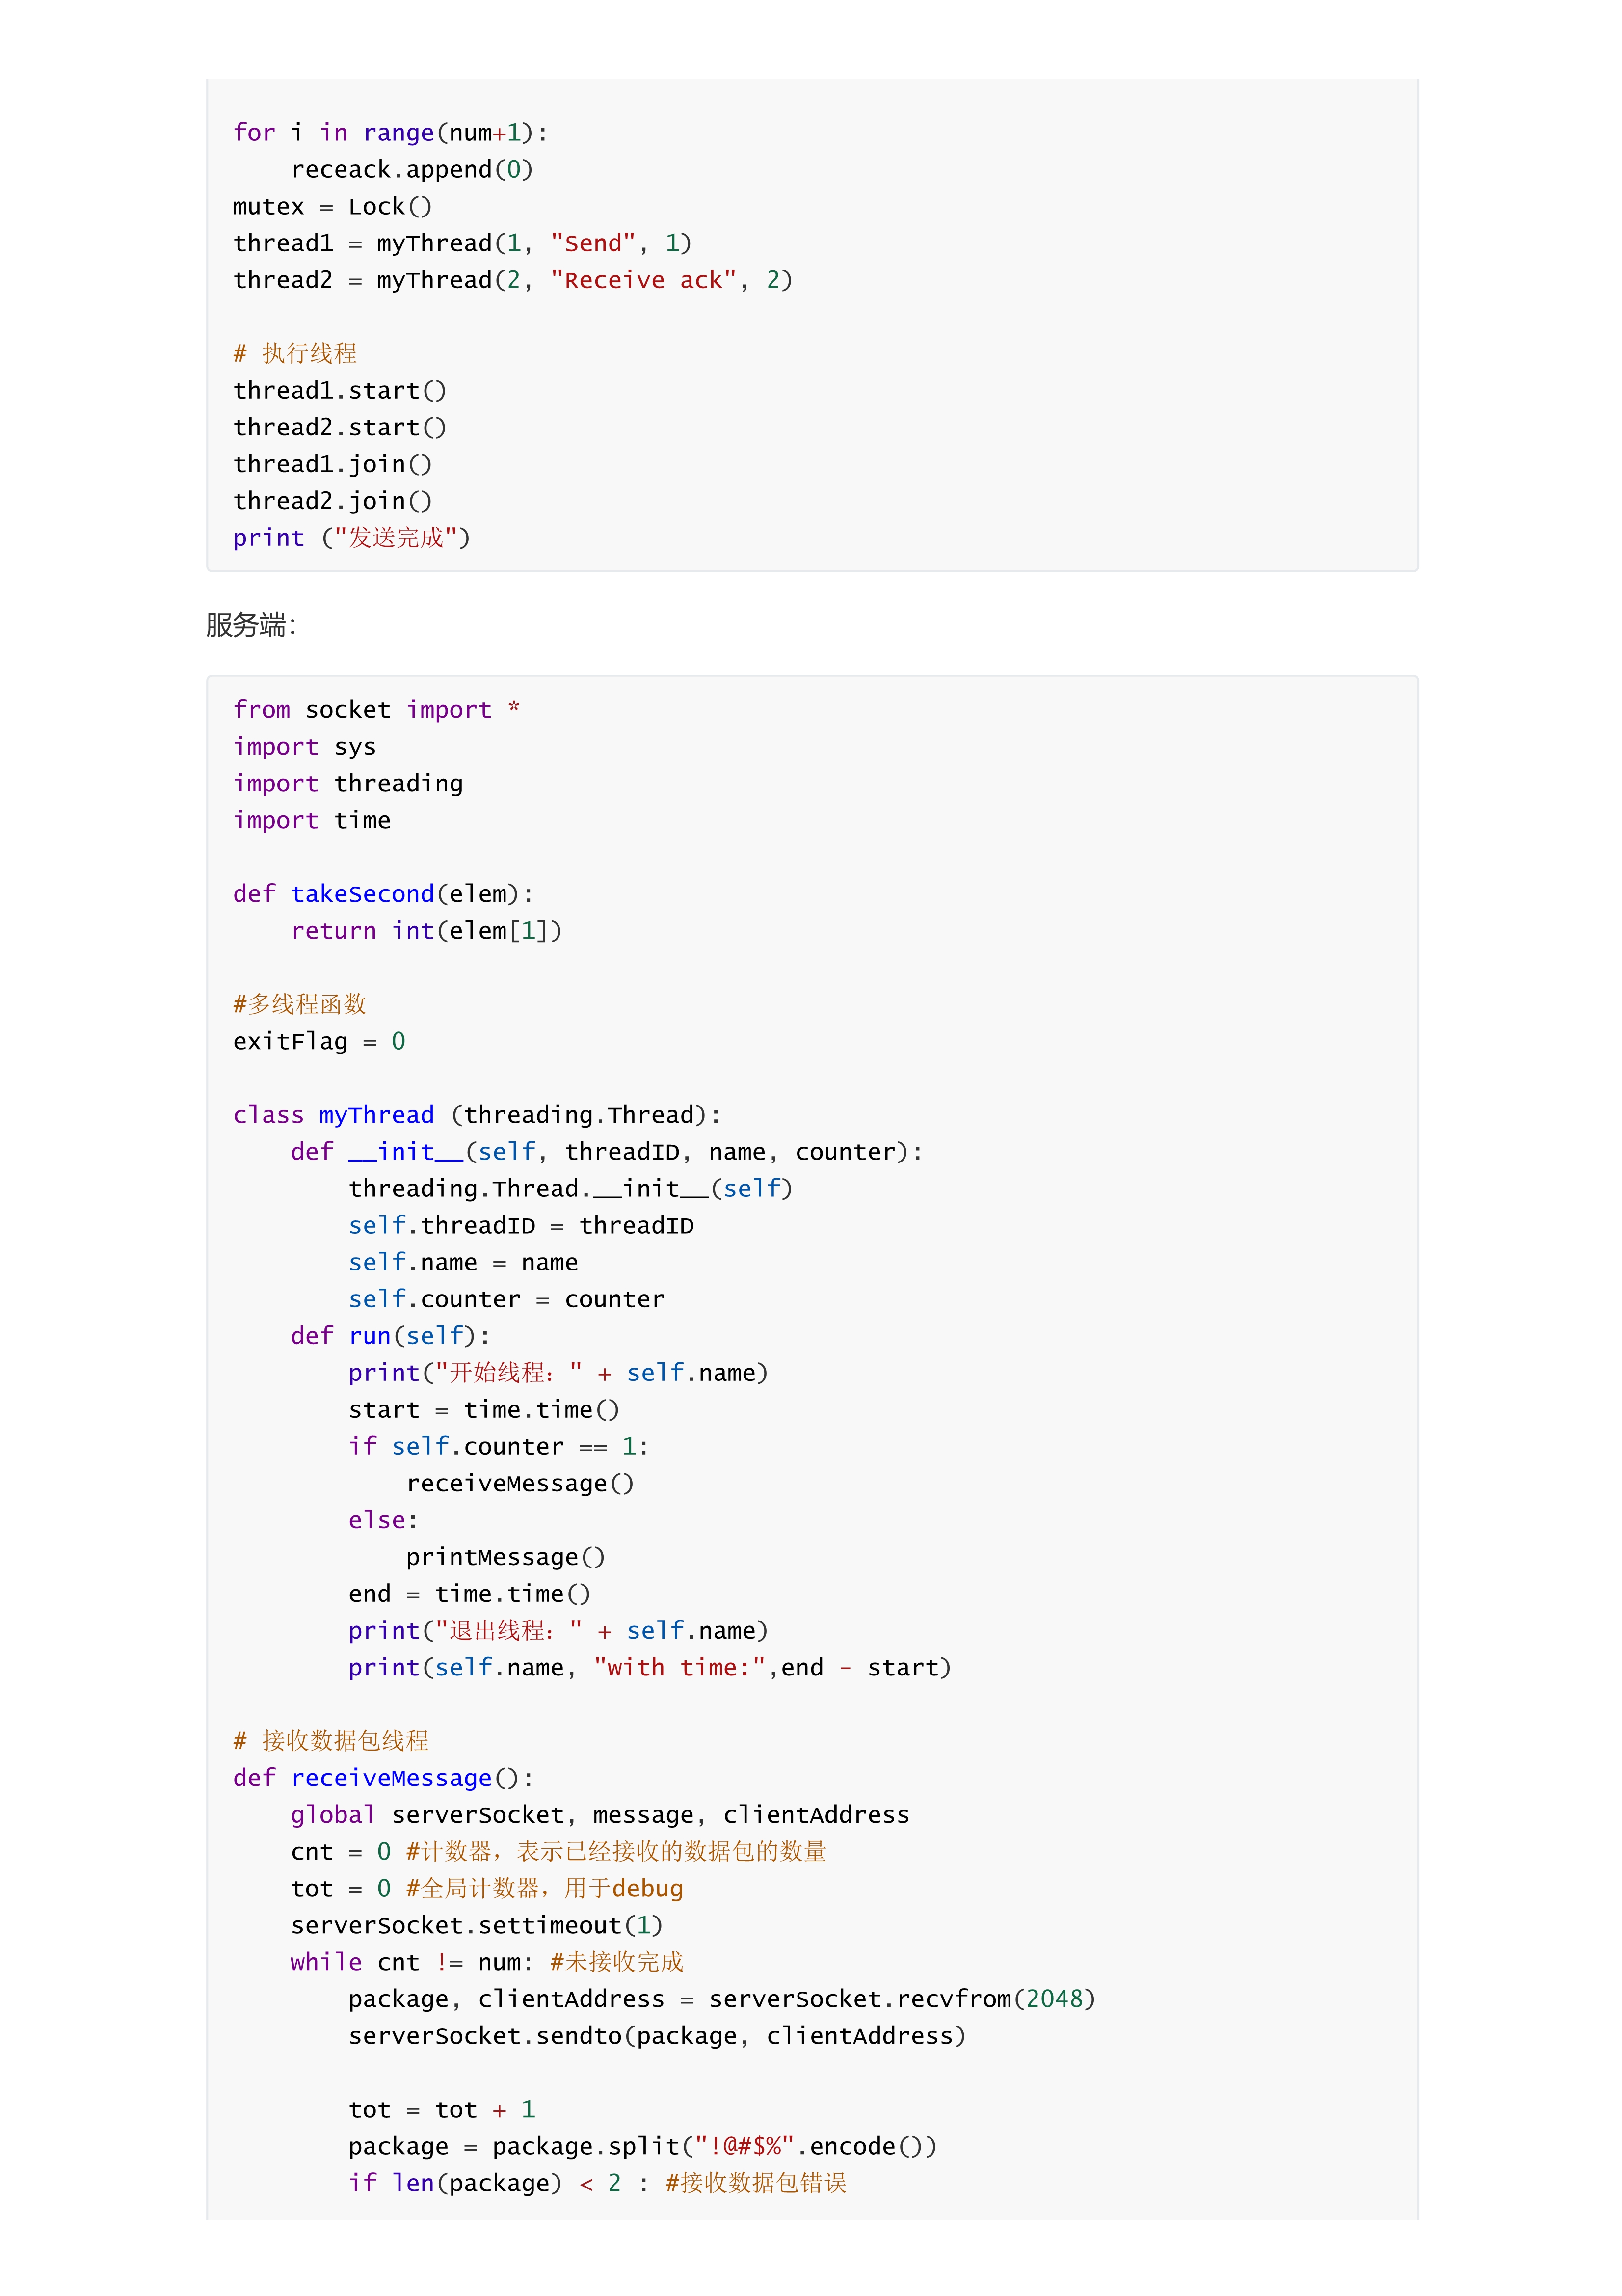Click the 'thread1.start()' line
The image size is (1622, 2296).
[340, 391]
